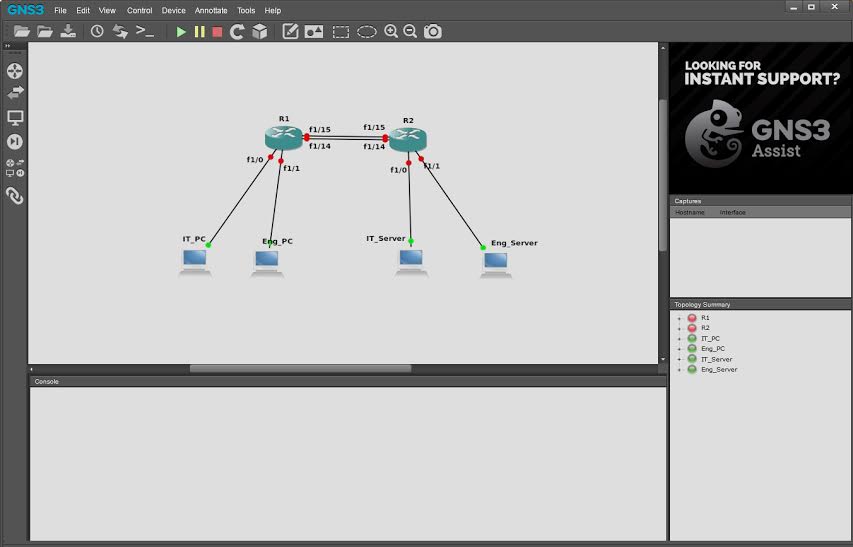Expand IT_PC in Topology Summary

679,339
